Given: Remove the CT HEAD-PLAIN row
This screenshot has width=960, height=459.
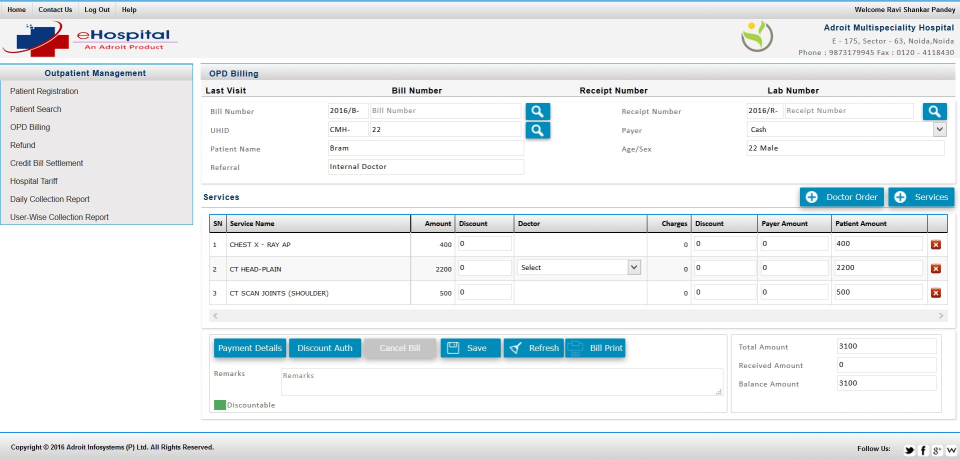Looking at the screenshot, I should coord(936,269).
